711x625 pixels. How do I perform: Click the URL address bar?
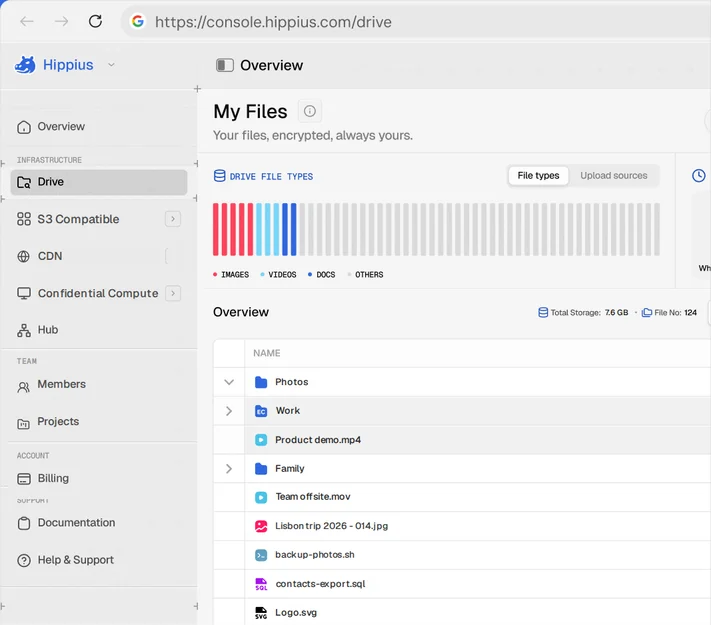tap(415, 22)
